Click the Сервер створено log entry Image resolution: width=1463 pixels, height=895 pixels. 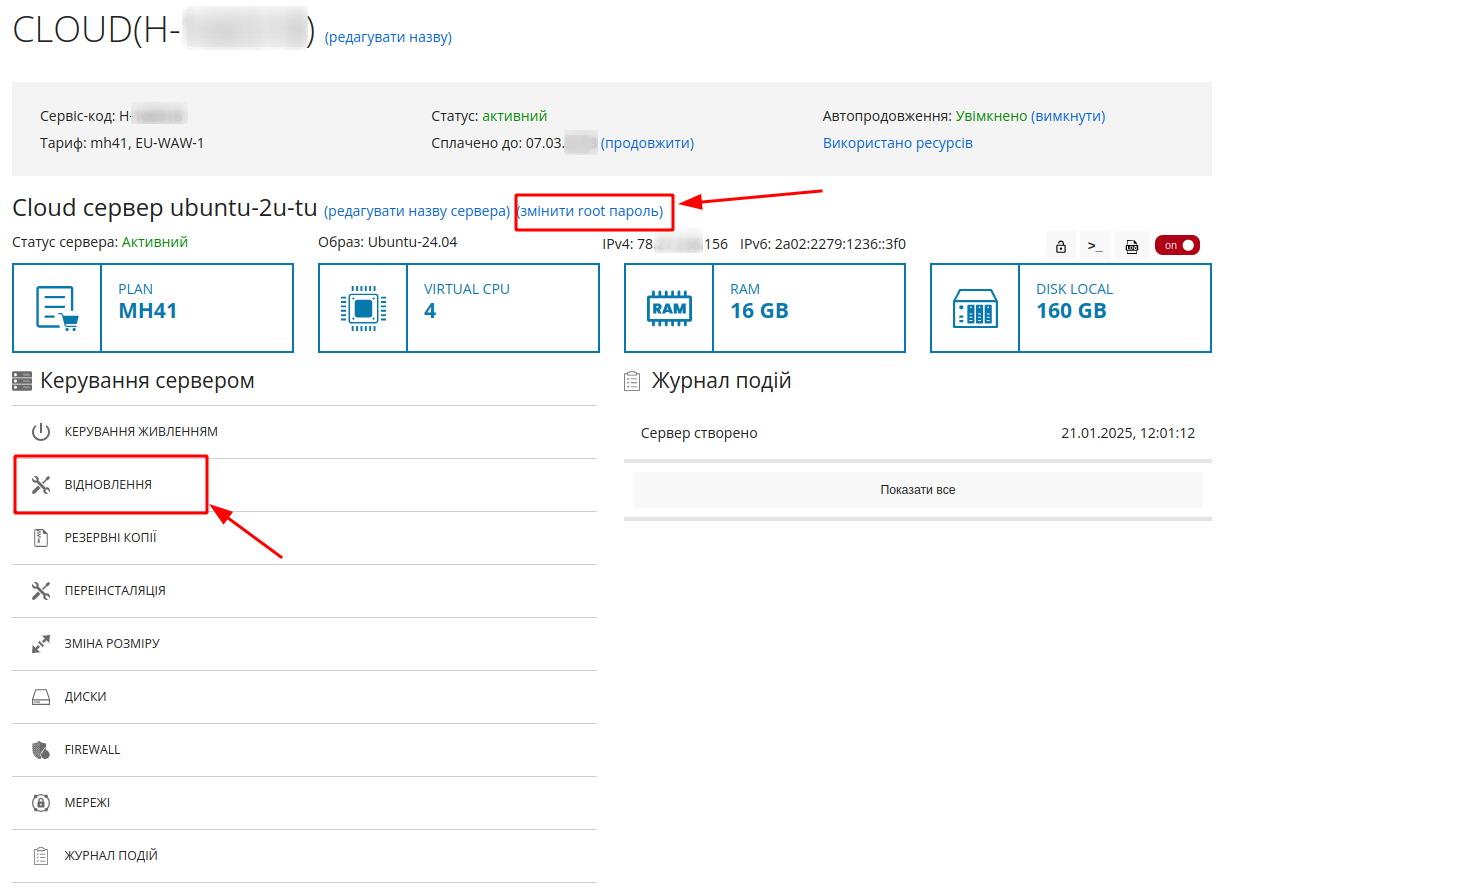699,433
